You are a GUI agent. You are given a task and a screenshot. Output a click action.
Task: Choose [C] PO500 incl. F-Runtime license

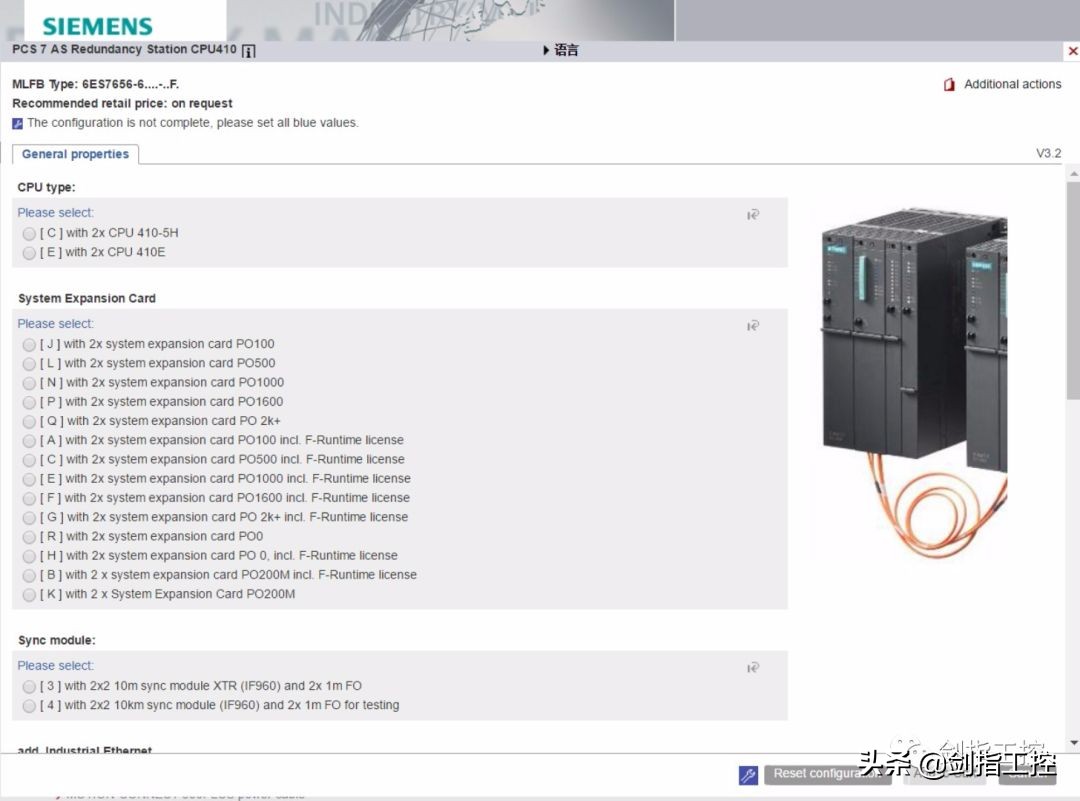click(29, 460)
